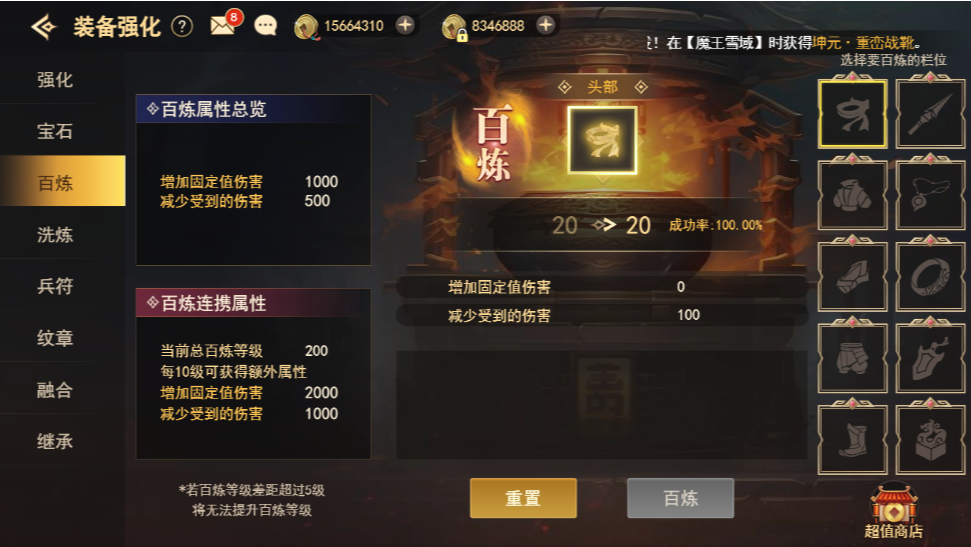Select the necklace equipment slot
The width and height of the screenshot is (971, 547).
(930, 194)
